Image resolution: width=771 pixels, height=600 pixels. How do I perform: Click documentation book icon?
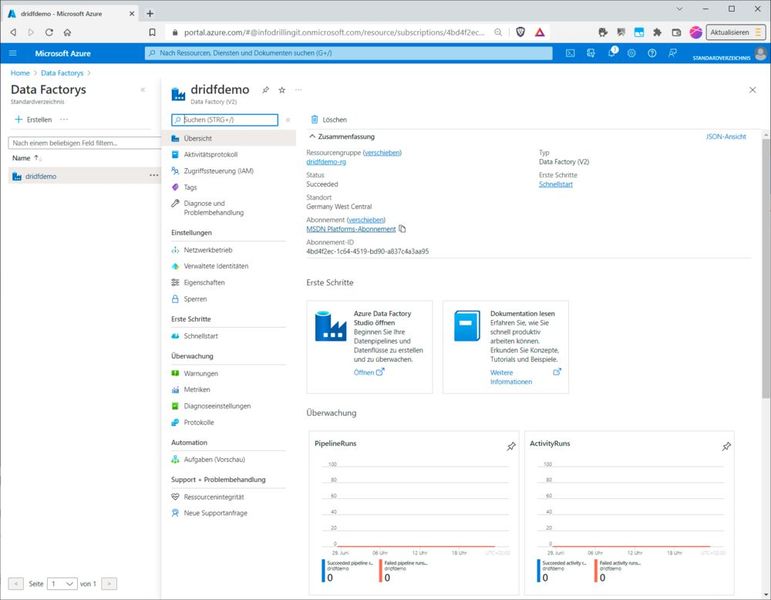[467, 326]
